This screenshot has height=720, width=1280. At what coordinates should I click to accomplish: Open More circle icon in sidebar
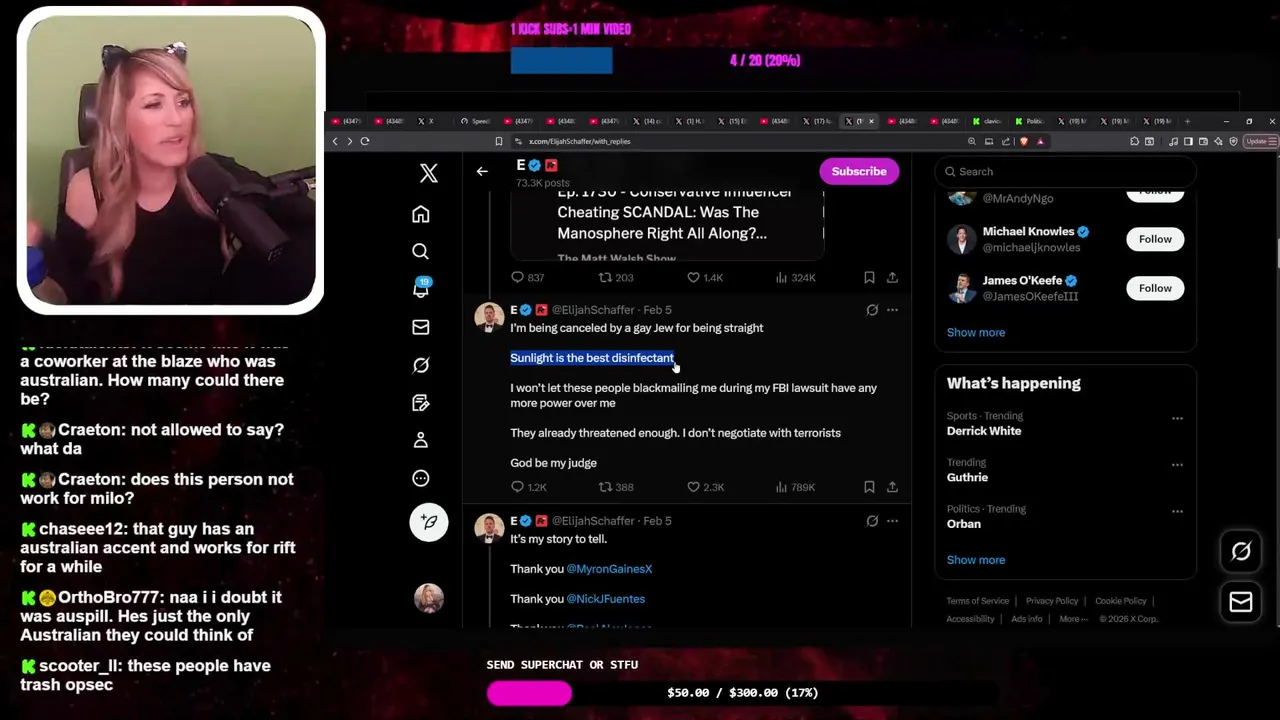421,478
